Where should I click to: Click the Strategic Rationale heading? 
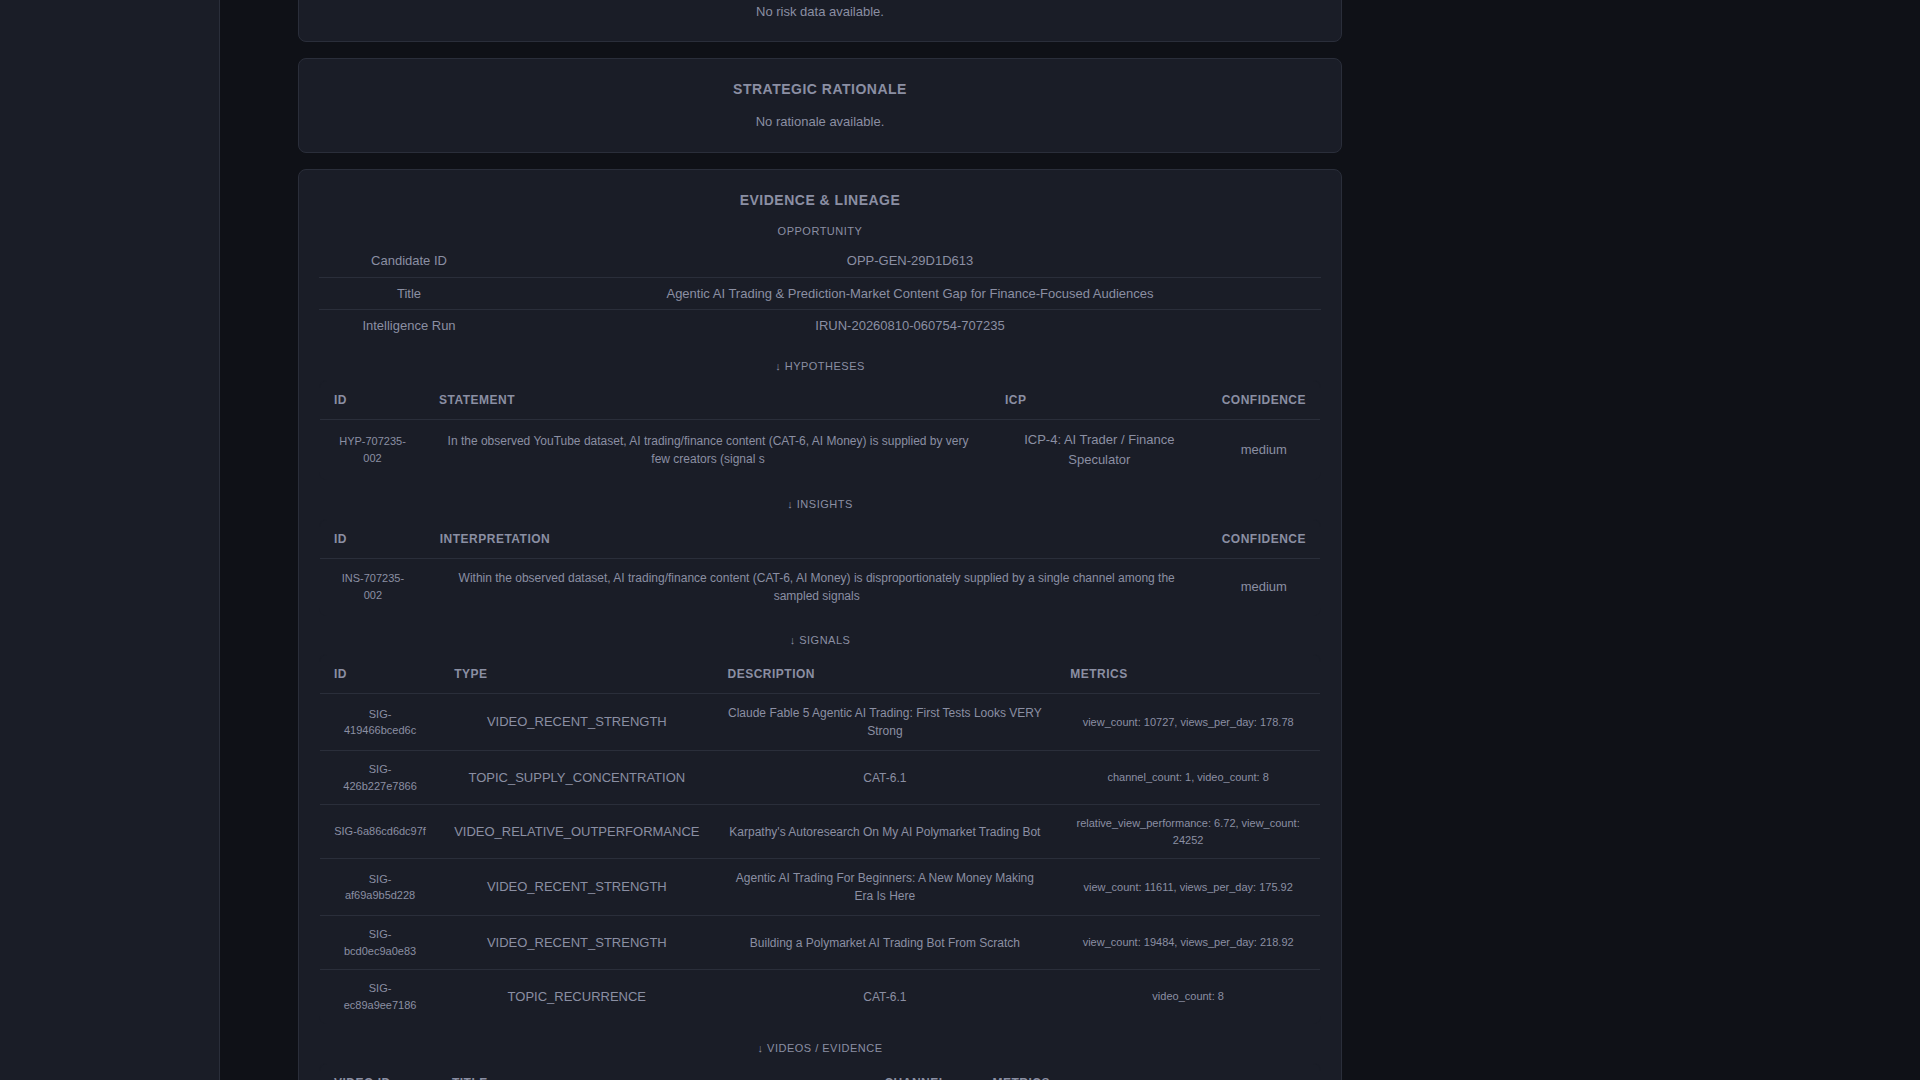point(819,89)
